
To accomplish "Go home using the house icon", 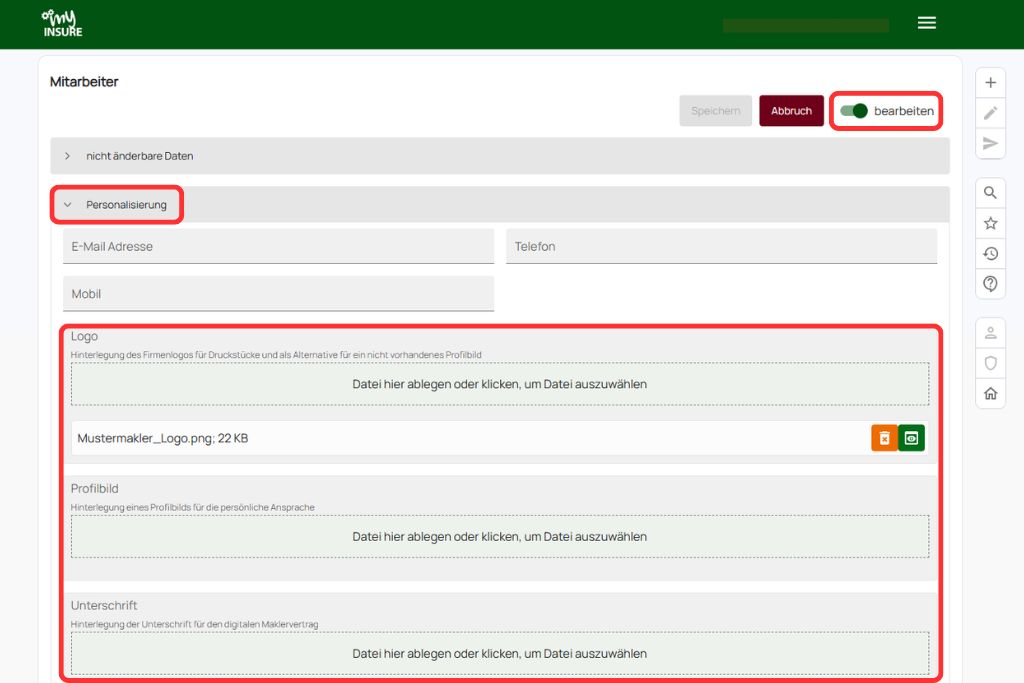I will [990, 393].
